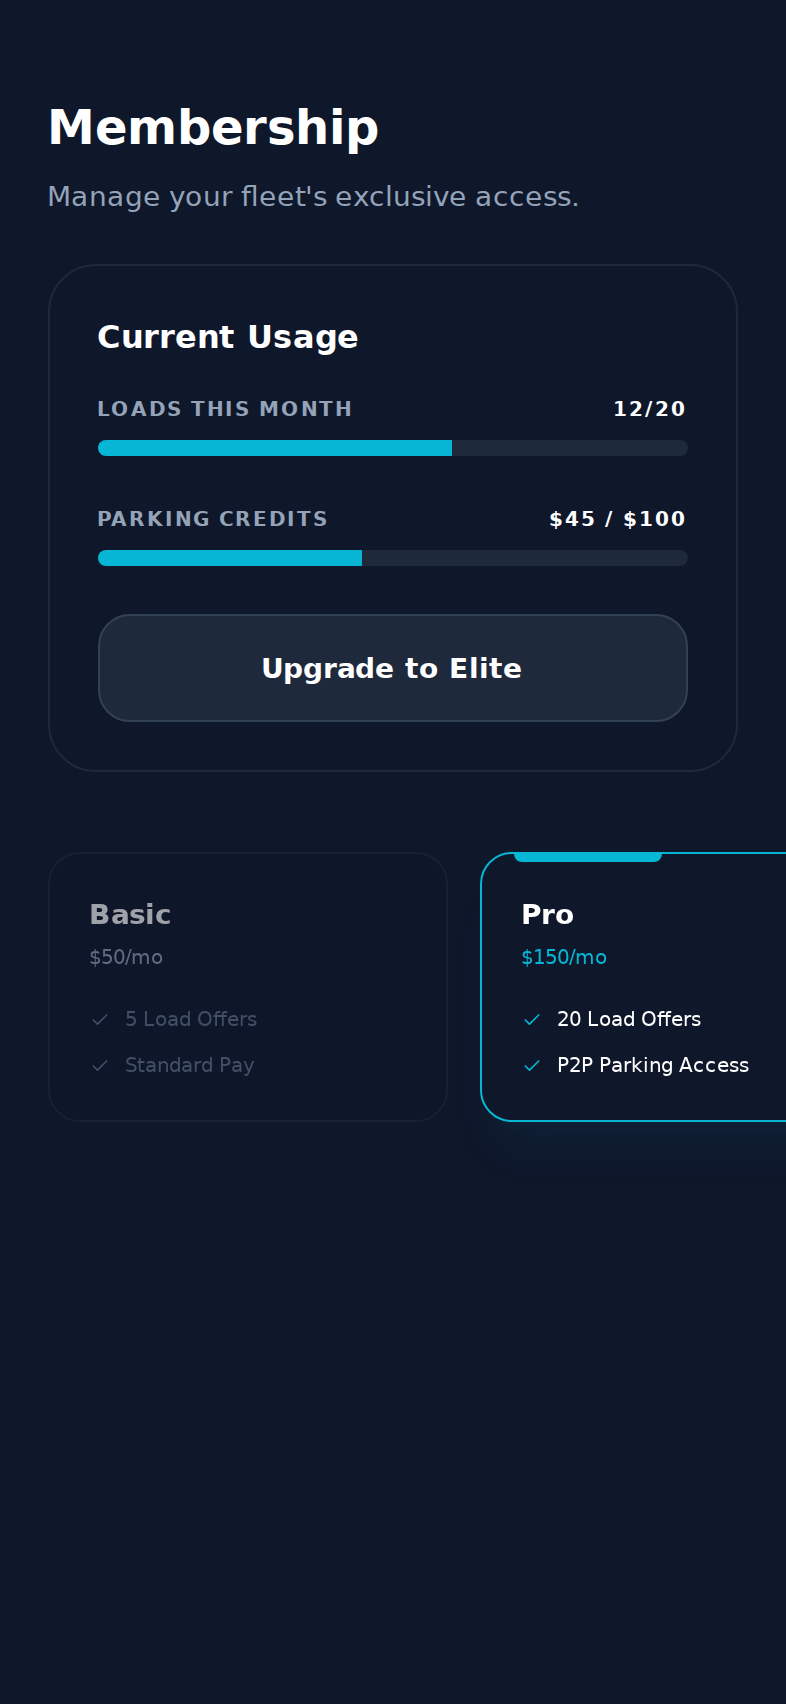Click the checkmark icon next to Standard Pay
Image resolution: width=786 pixels, height=1704 pixels.
(100, 1066)
